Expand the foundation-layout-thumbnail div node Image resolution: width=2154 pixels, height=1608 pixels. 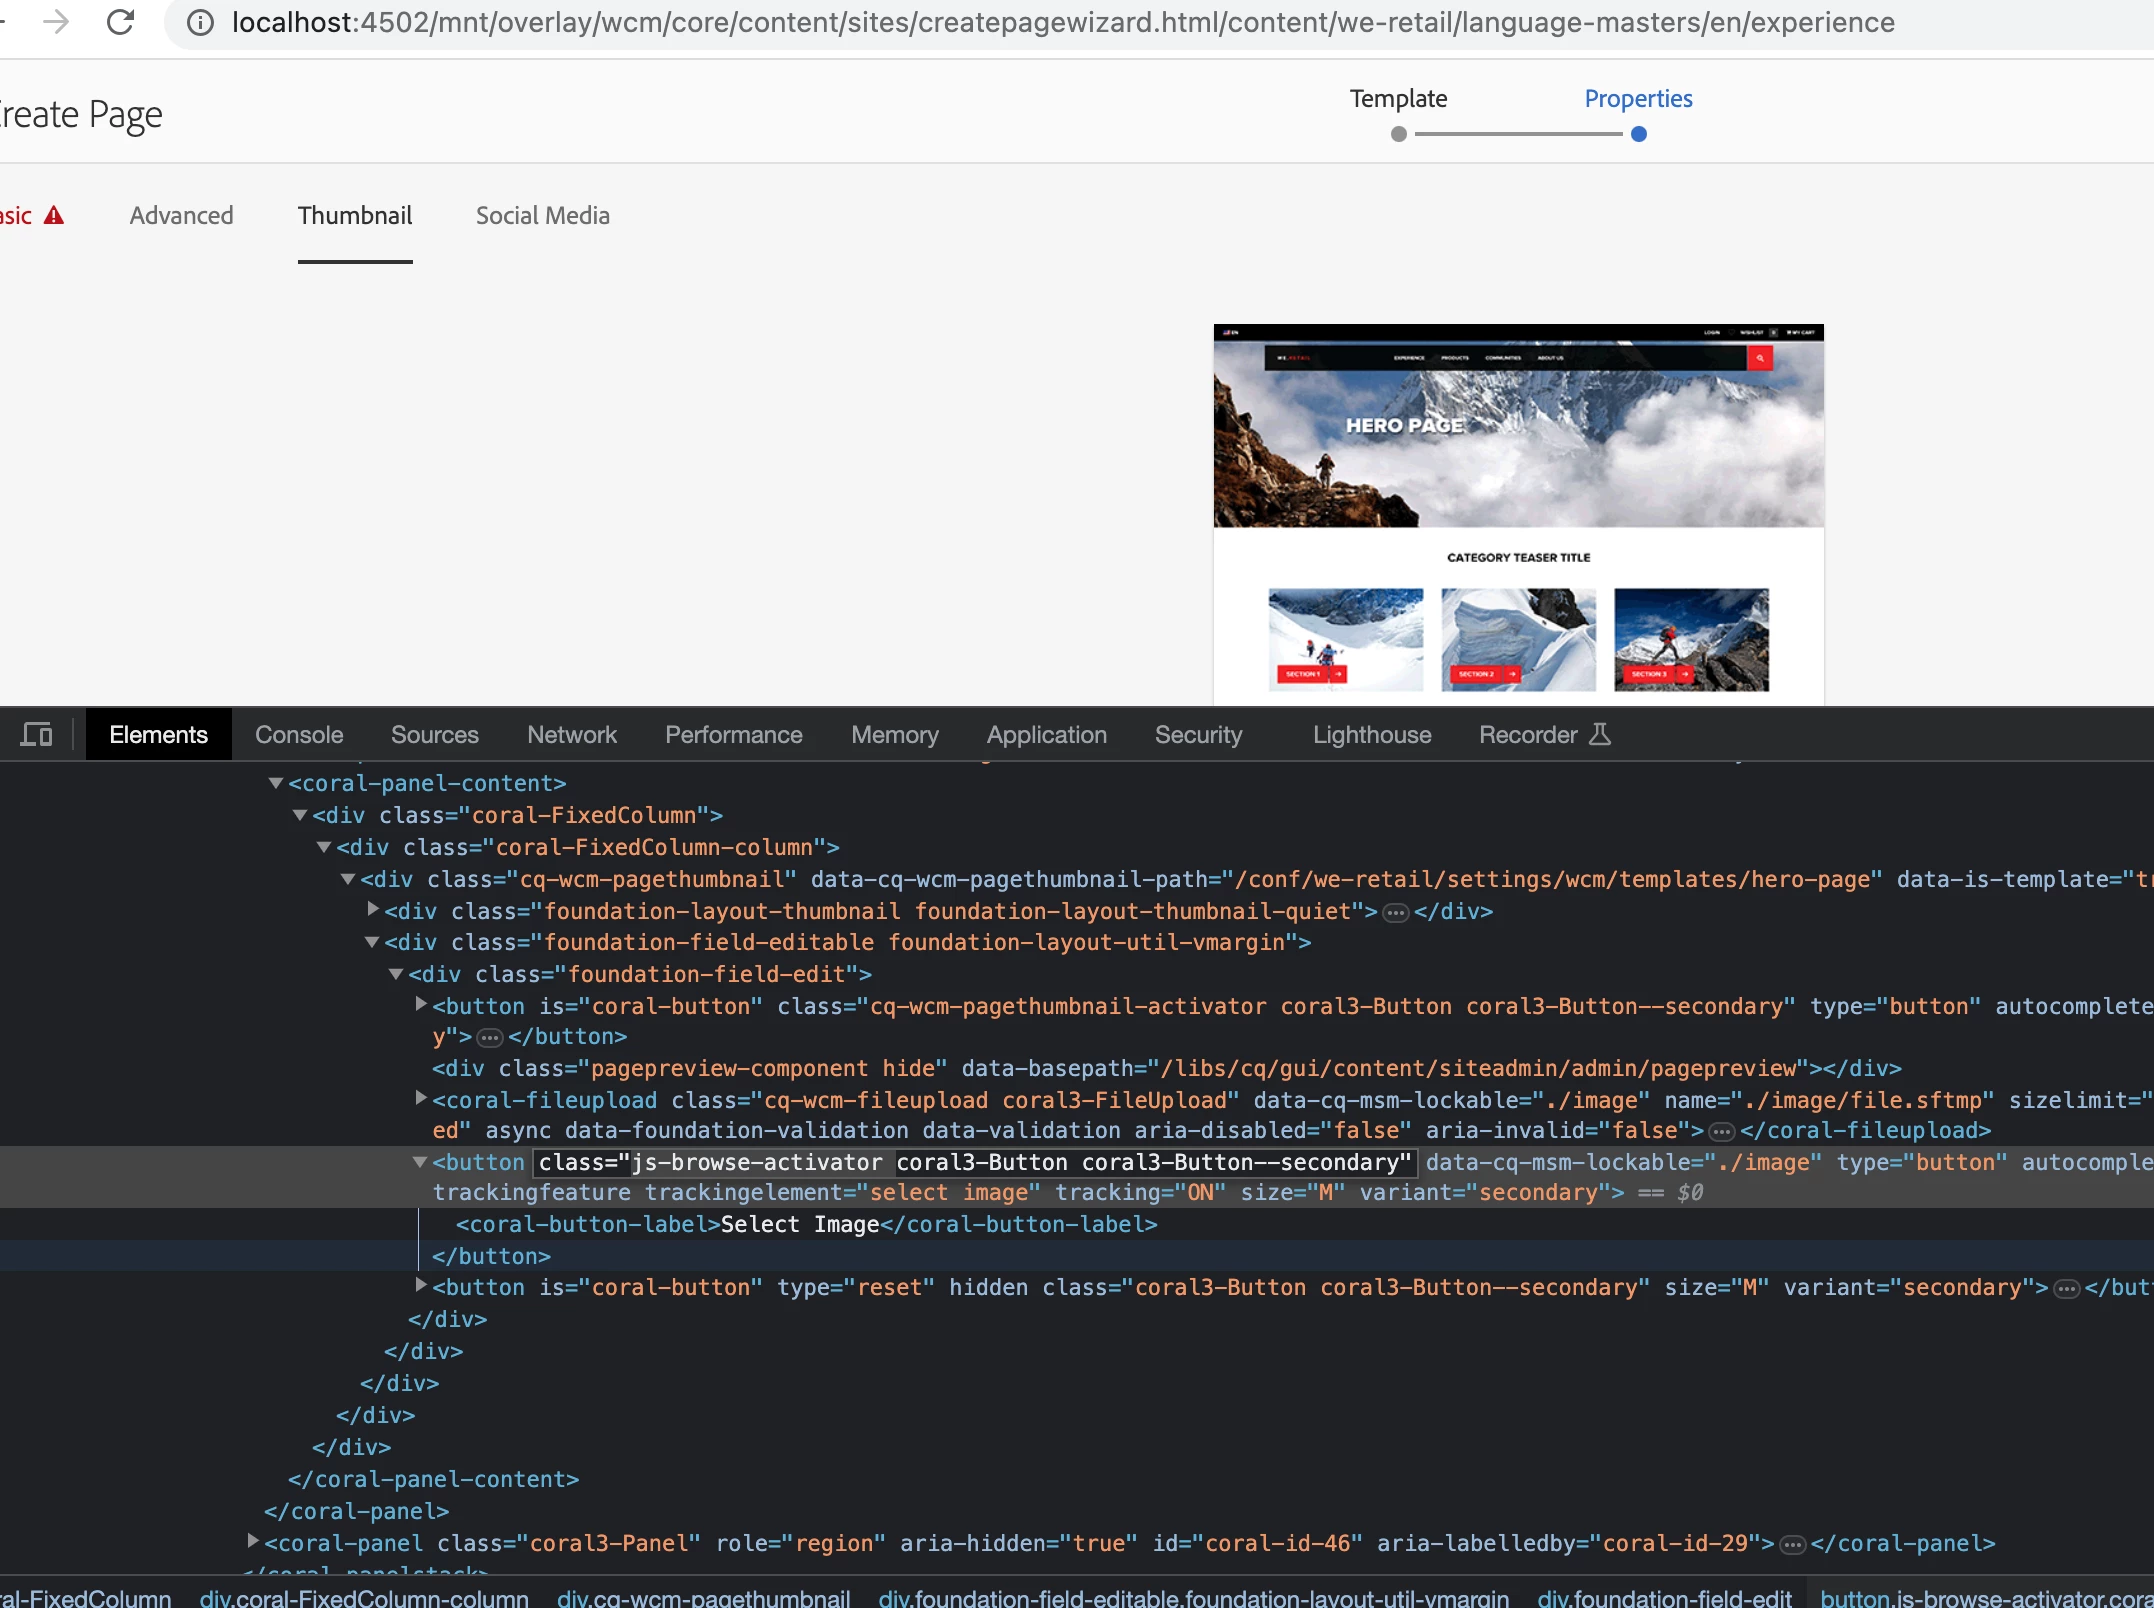pyautogui.click(x=373, y=910)
